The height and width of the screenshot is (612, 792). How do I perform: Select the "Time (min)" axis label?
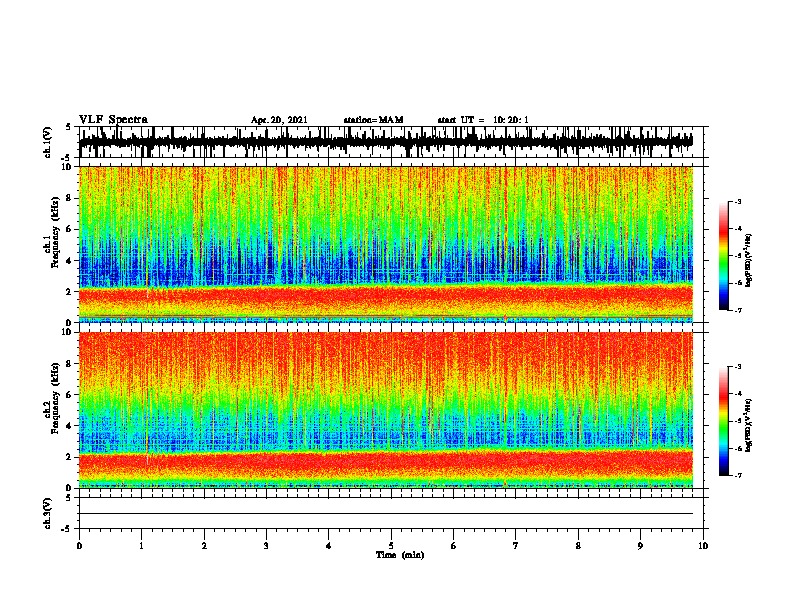(400, 555)
